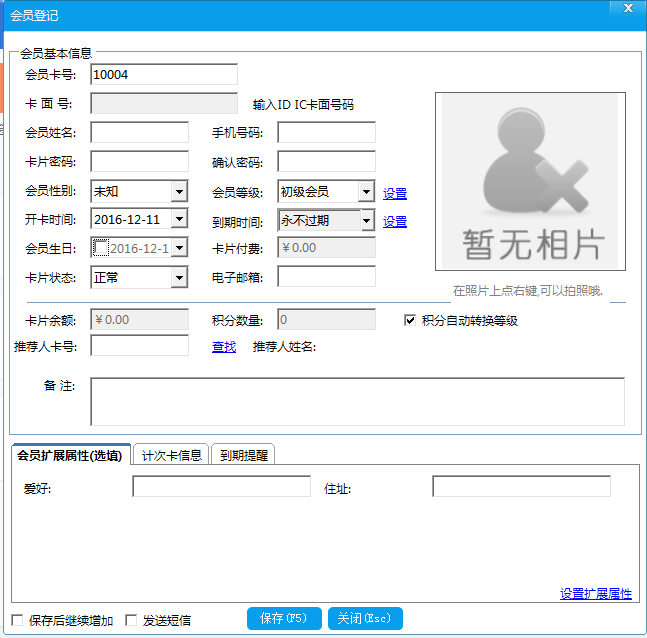Click the 关闭 (Esc) button
The image size is (647, 638).
365,618
